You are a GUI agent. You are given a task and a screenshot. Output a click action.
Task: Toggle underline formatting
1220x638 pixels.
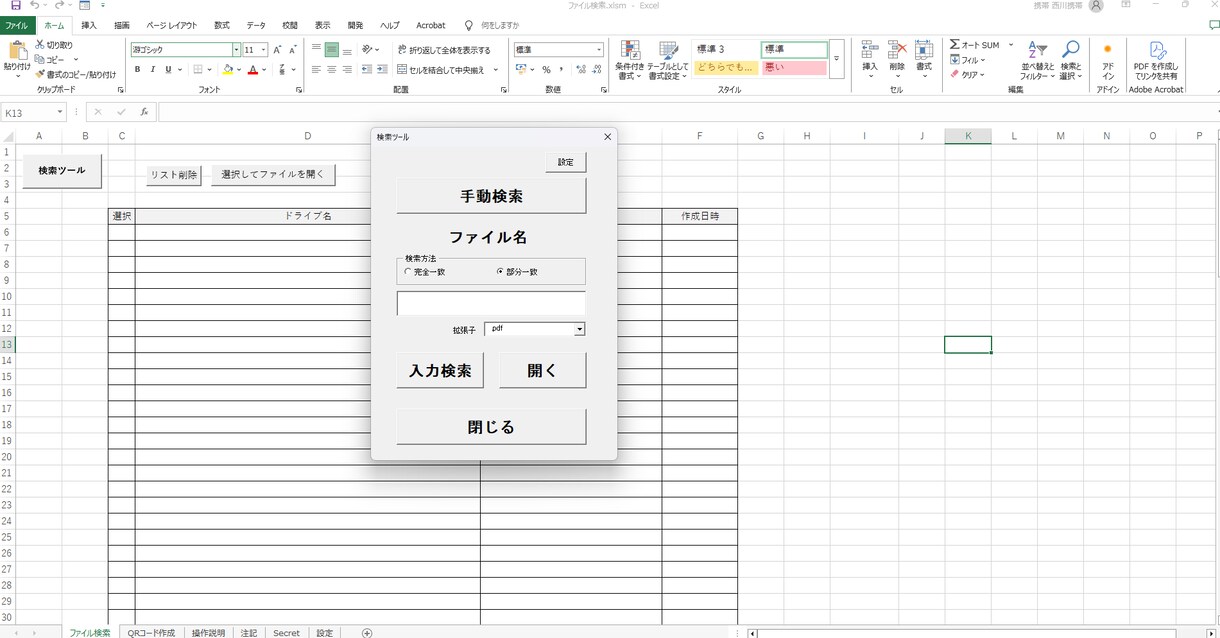(x=167, y=70)
